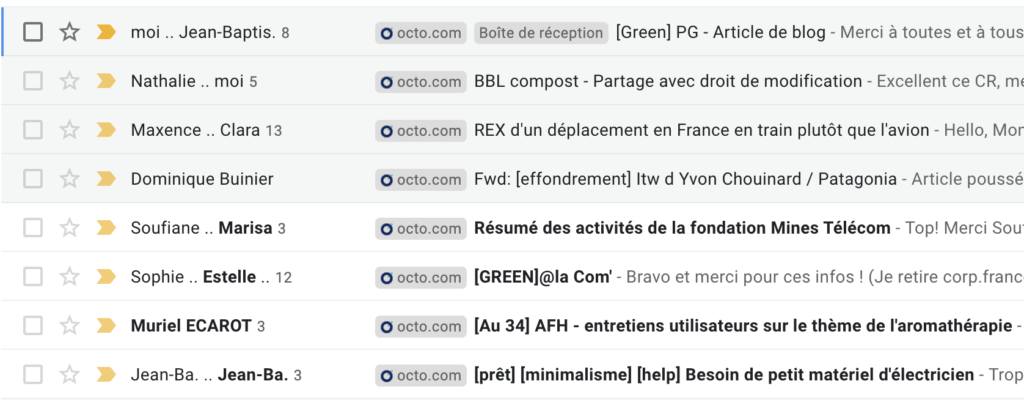Toggle importance marker on Soufiane's email

pos(106,228)
